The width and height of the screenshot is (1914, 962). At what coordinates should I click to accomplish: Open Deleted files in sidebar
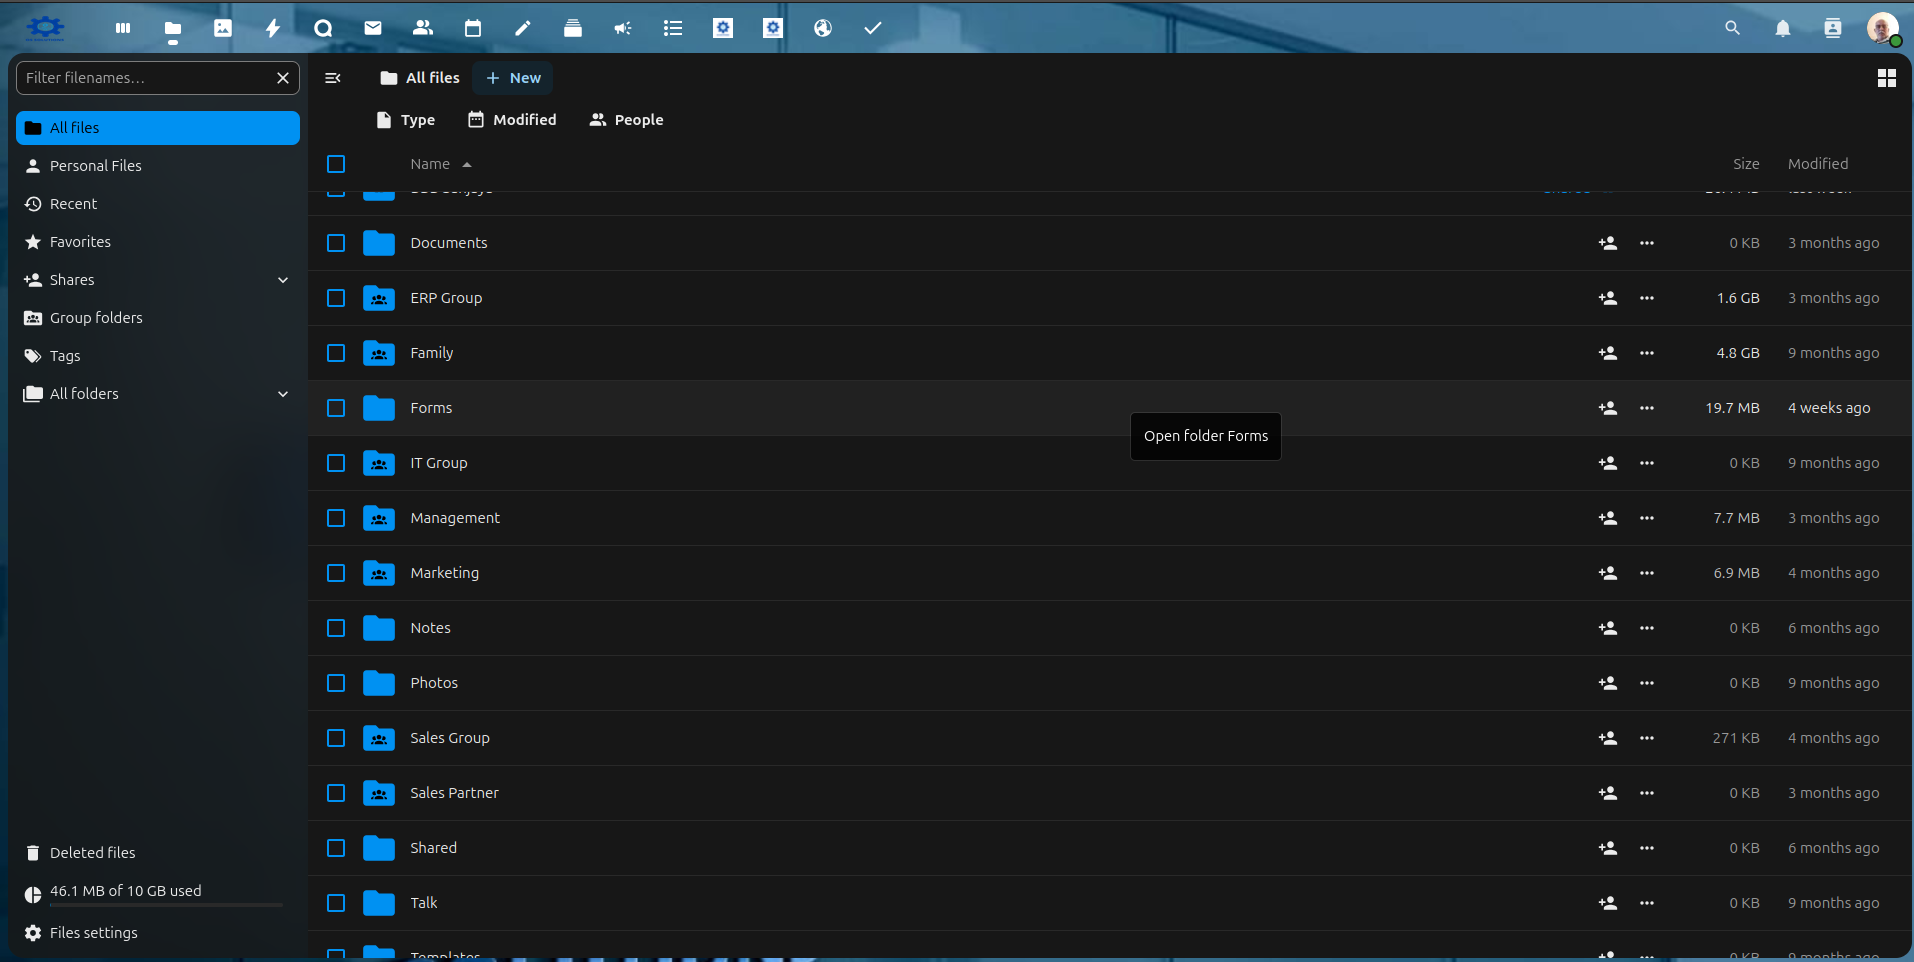tap(92, 853)
